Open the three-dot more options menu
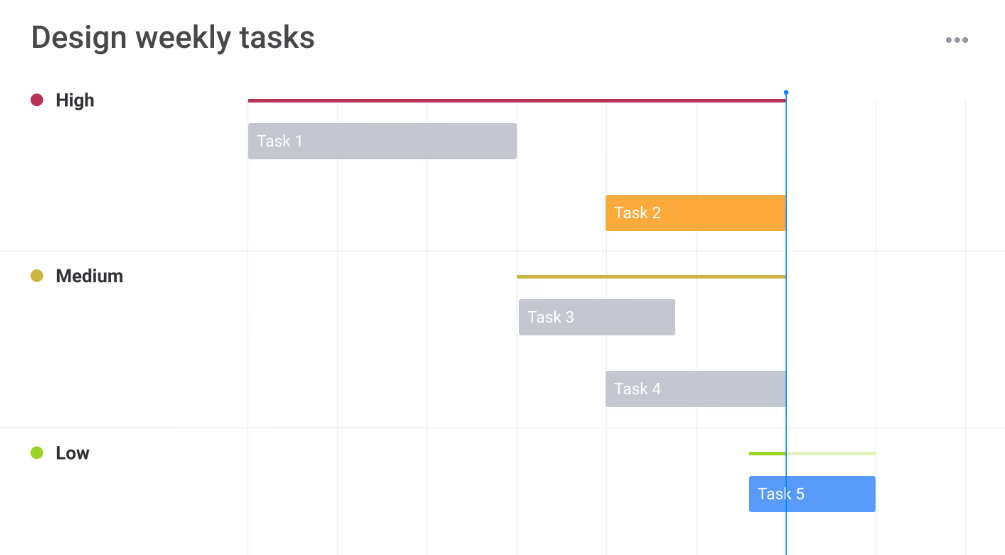This screenshot has height=555, width=1005. tap(957, 40)
